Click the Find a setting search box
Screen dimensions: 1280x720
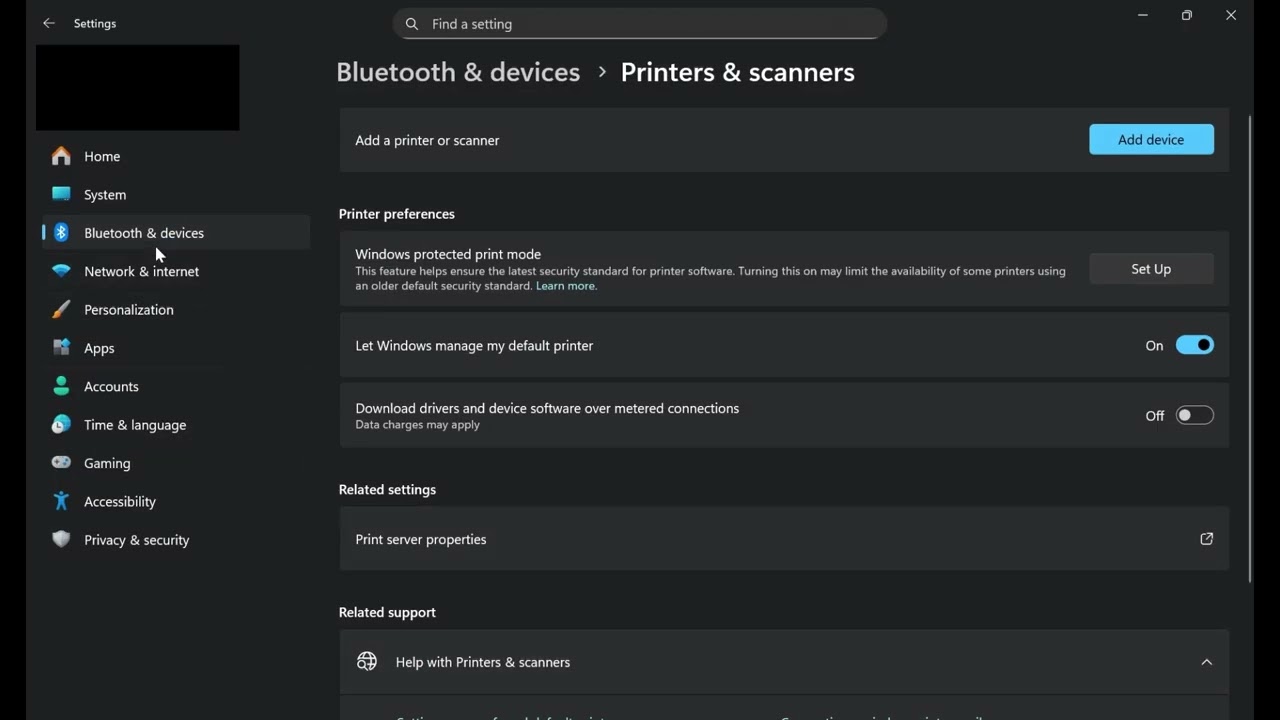click(640, 24)
